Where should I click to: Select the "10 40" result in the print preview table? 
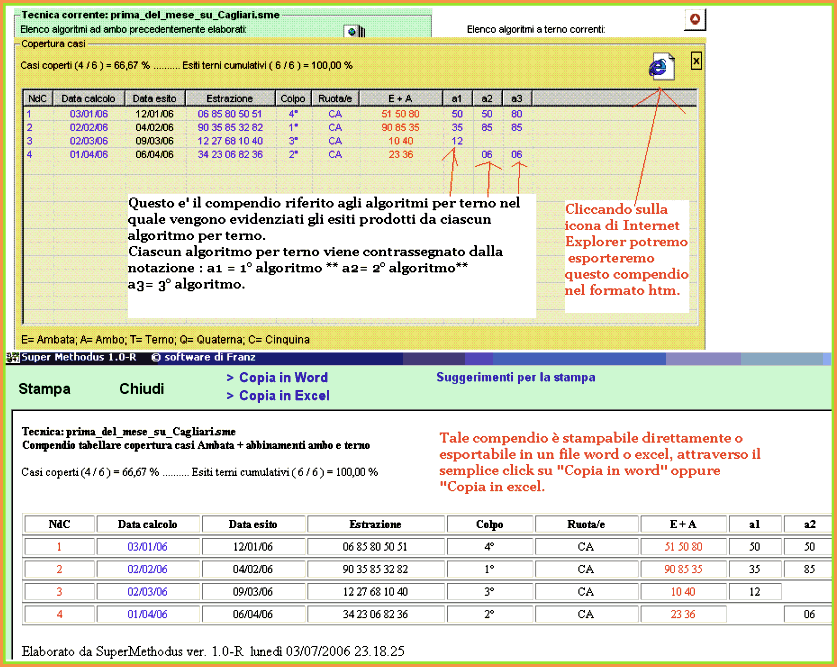(683, 592)
